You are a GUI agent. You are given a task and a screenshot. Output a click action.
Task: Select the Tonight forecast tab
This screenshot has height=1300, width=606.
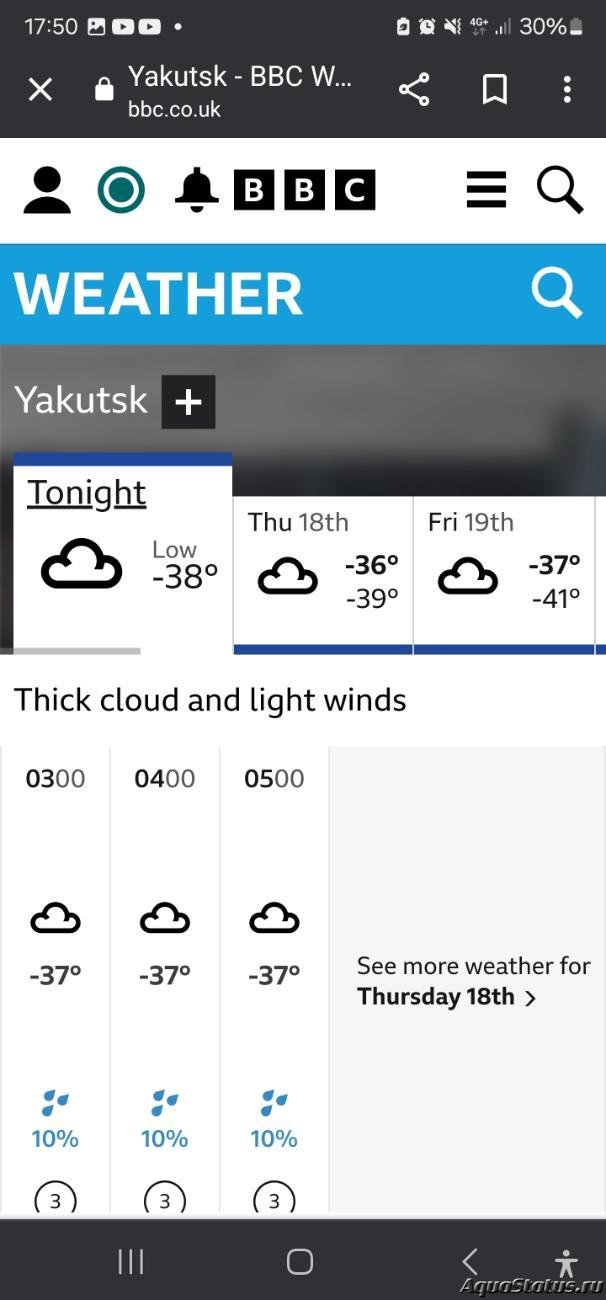pyautogui.click(x=122, y=553)
